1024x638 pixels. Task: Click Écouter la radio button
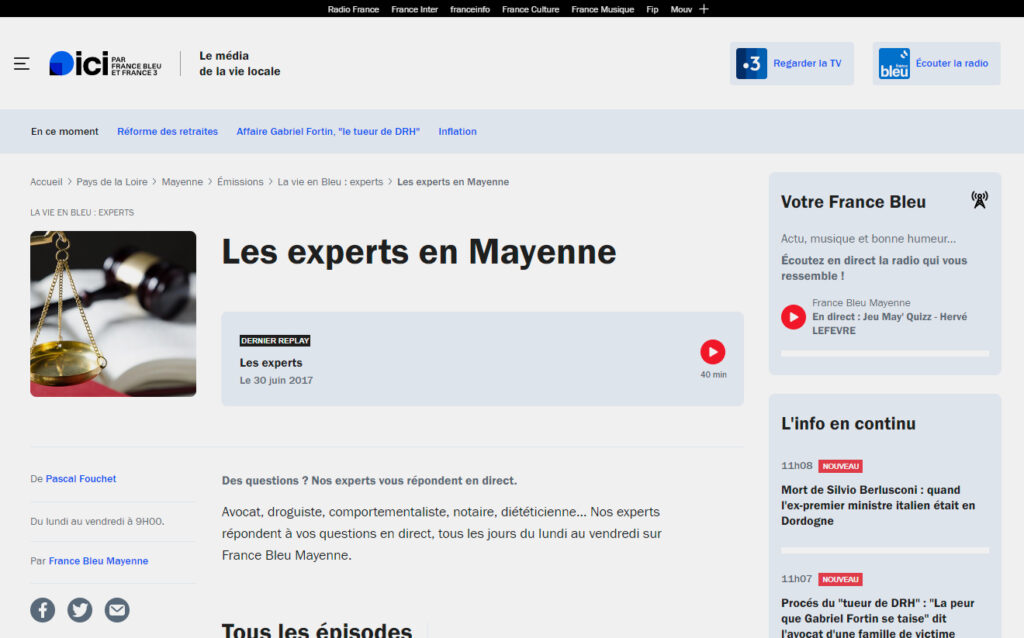pos(936,63)
